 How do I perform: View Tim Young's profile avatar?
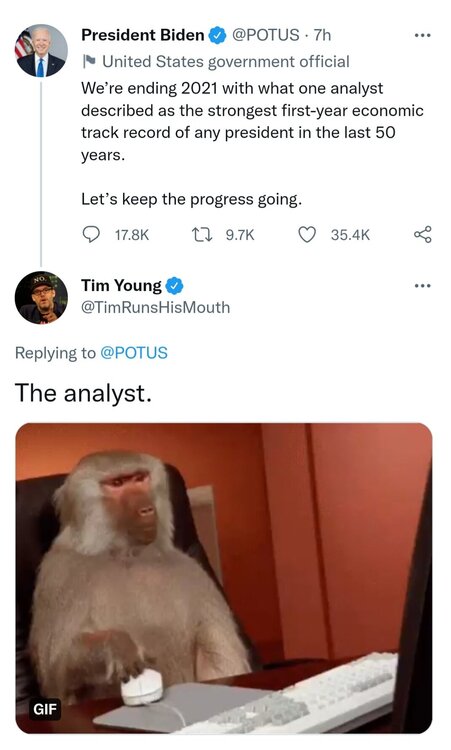tap(41, 298)
